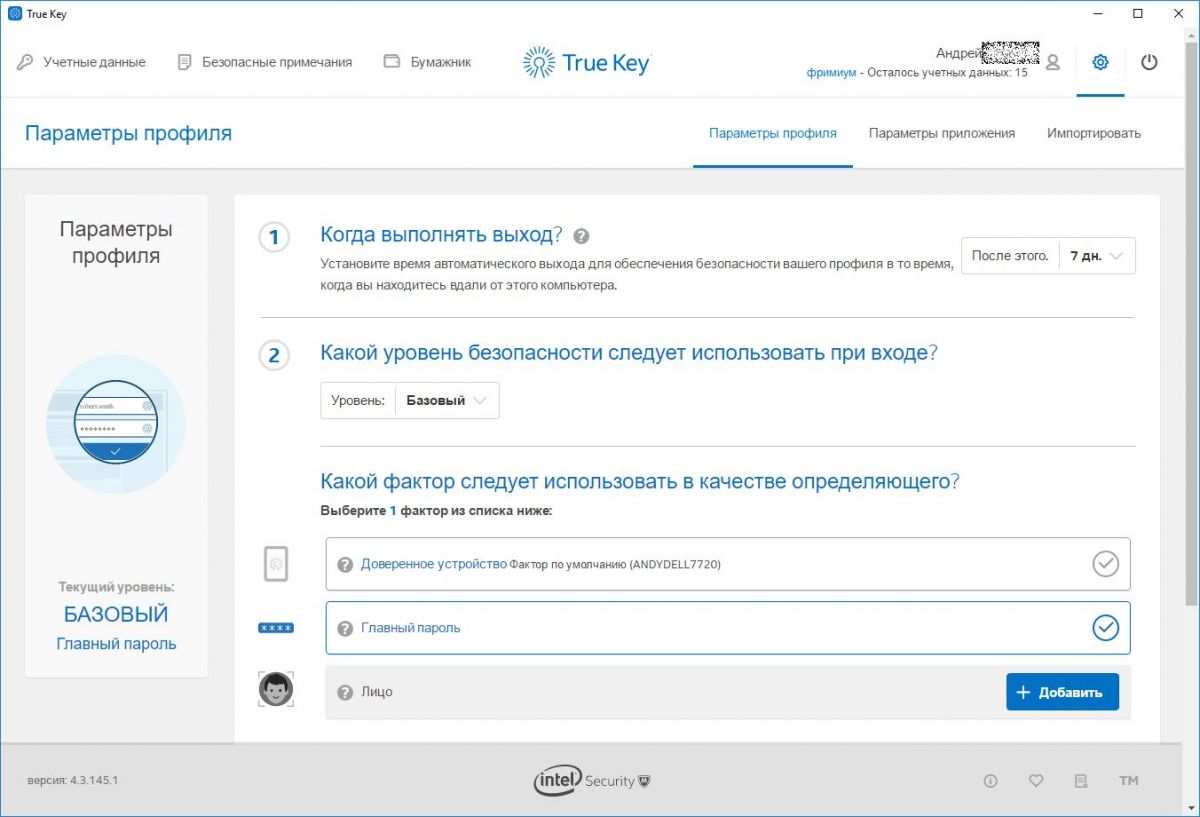Click the help icon beside logout question
Viewport: 1200px width, 817px height.
pos(581,237)
